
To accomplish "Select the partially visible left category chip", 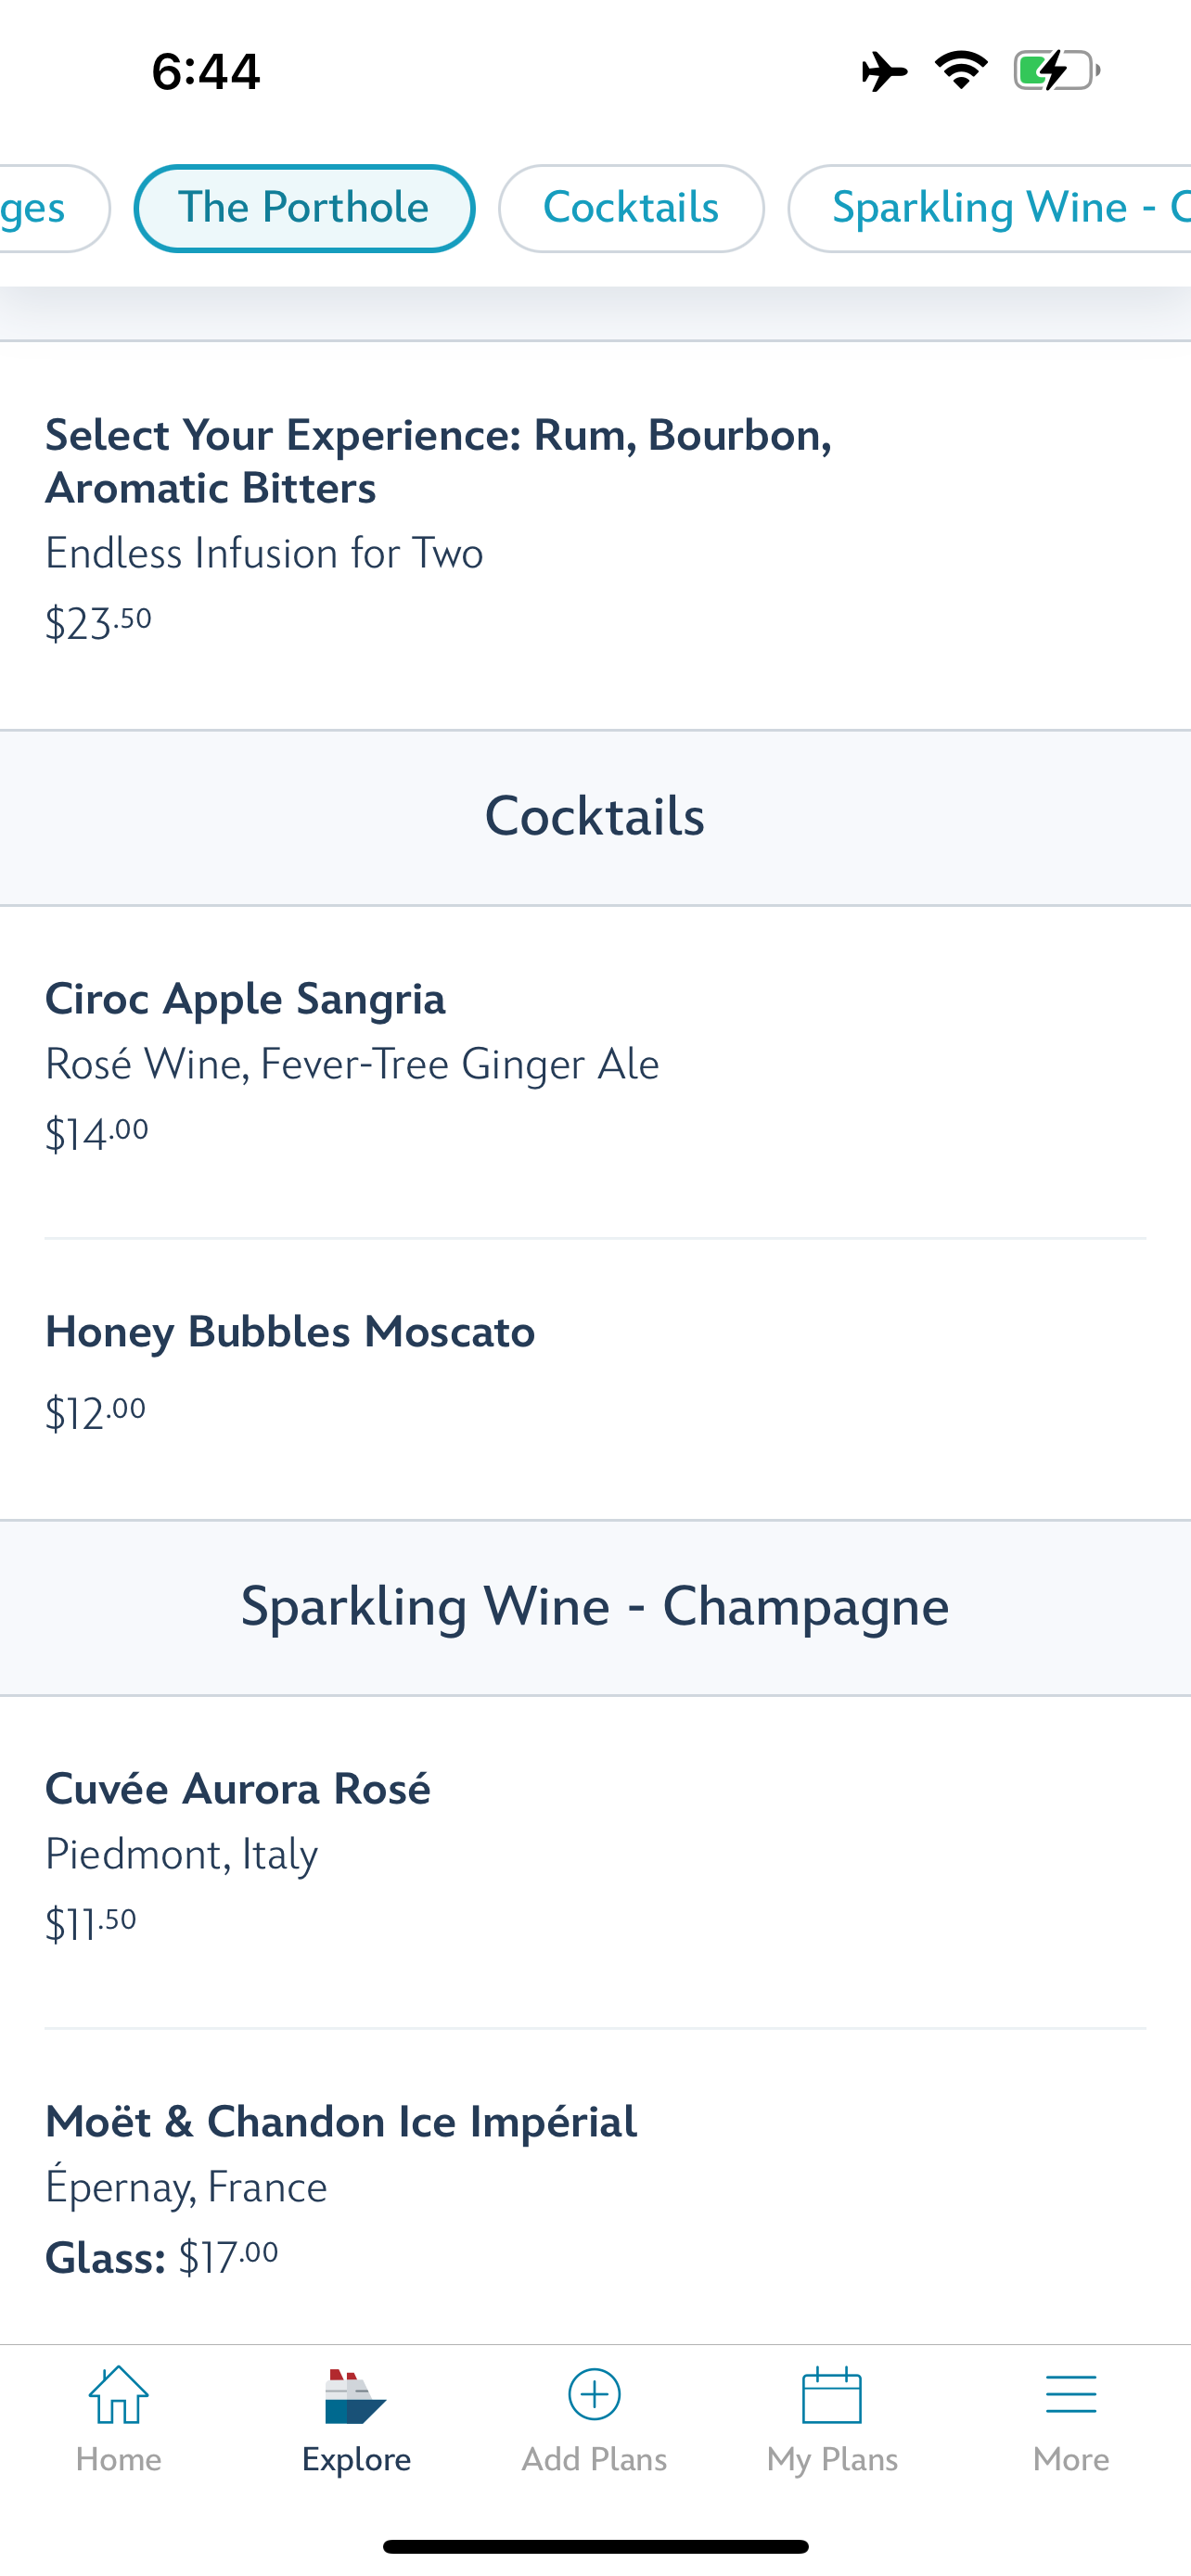I will [45, 208].
